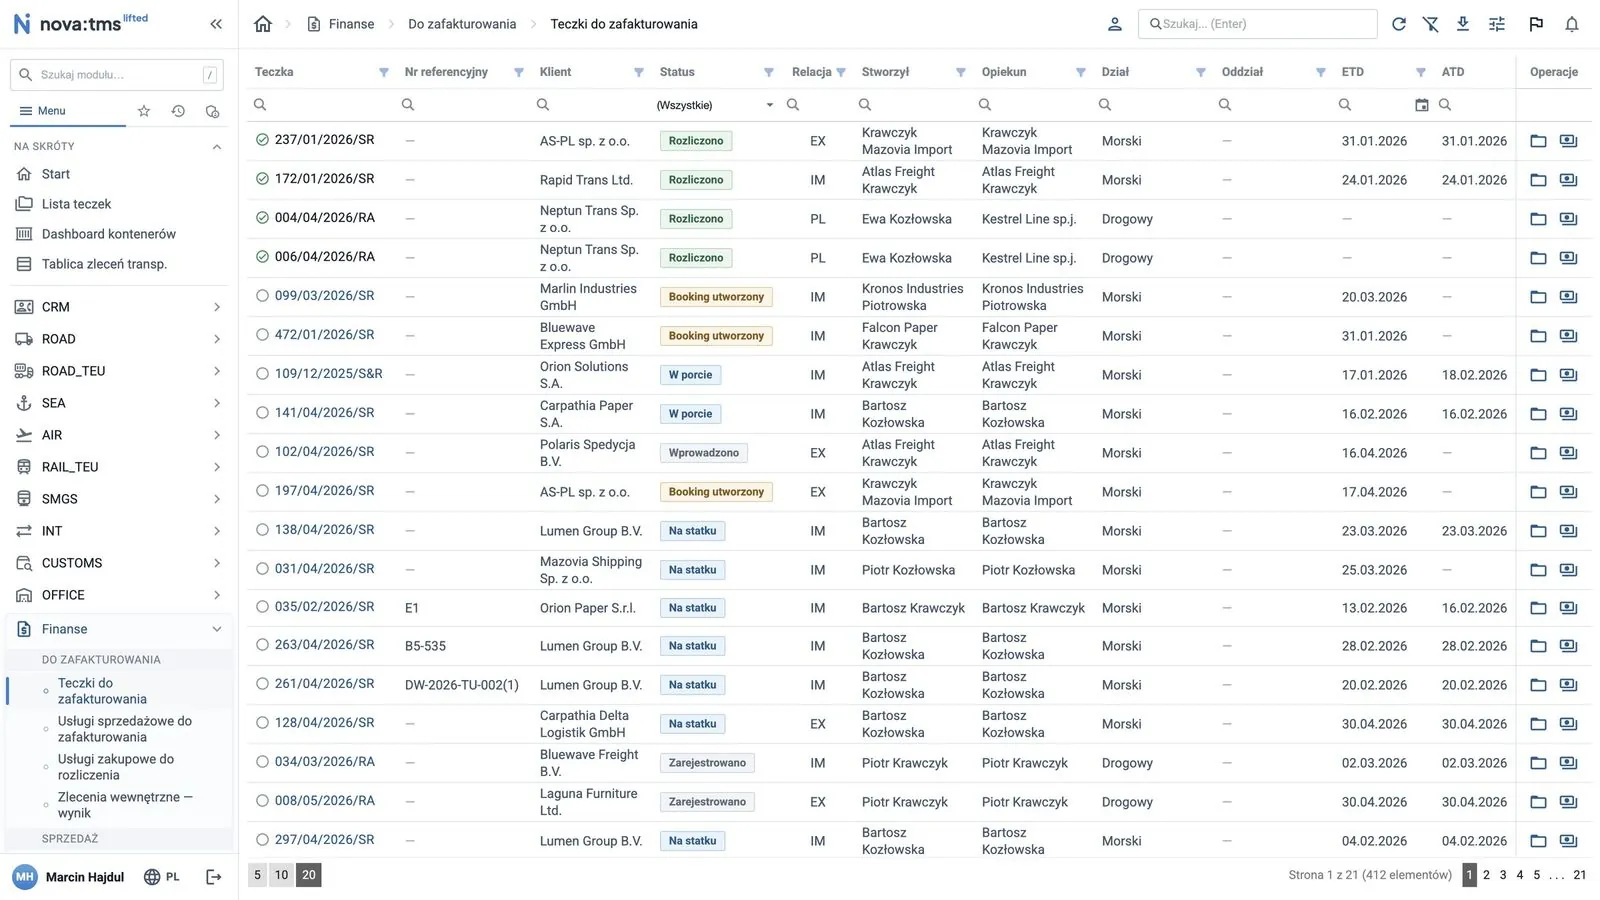Viewport: 1600px width, 900px height.
Task: Clear filters using the crossed funnel icon
Action: [x=1431, y=24]
